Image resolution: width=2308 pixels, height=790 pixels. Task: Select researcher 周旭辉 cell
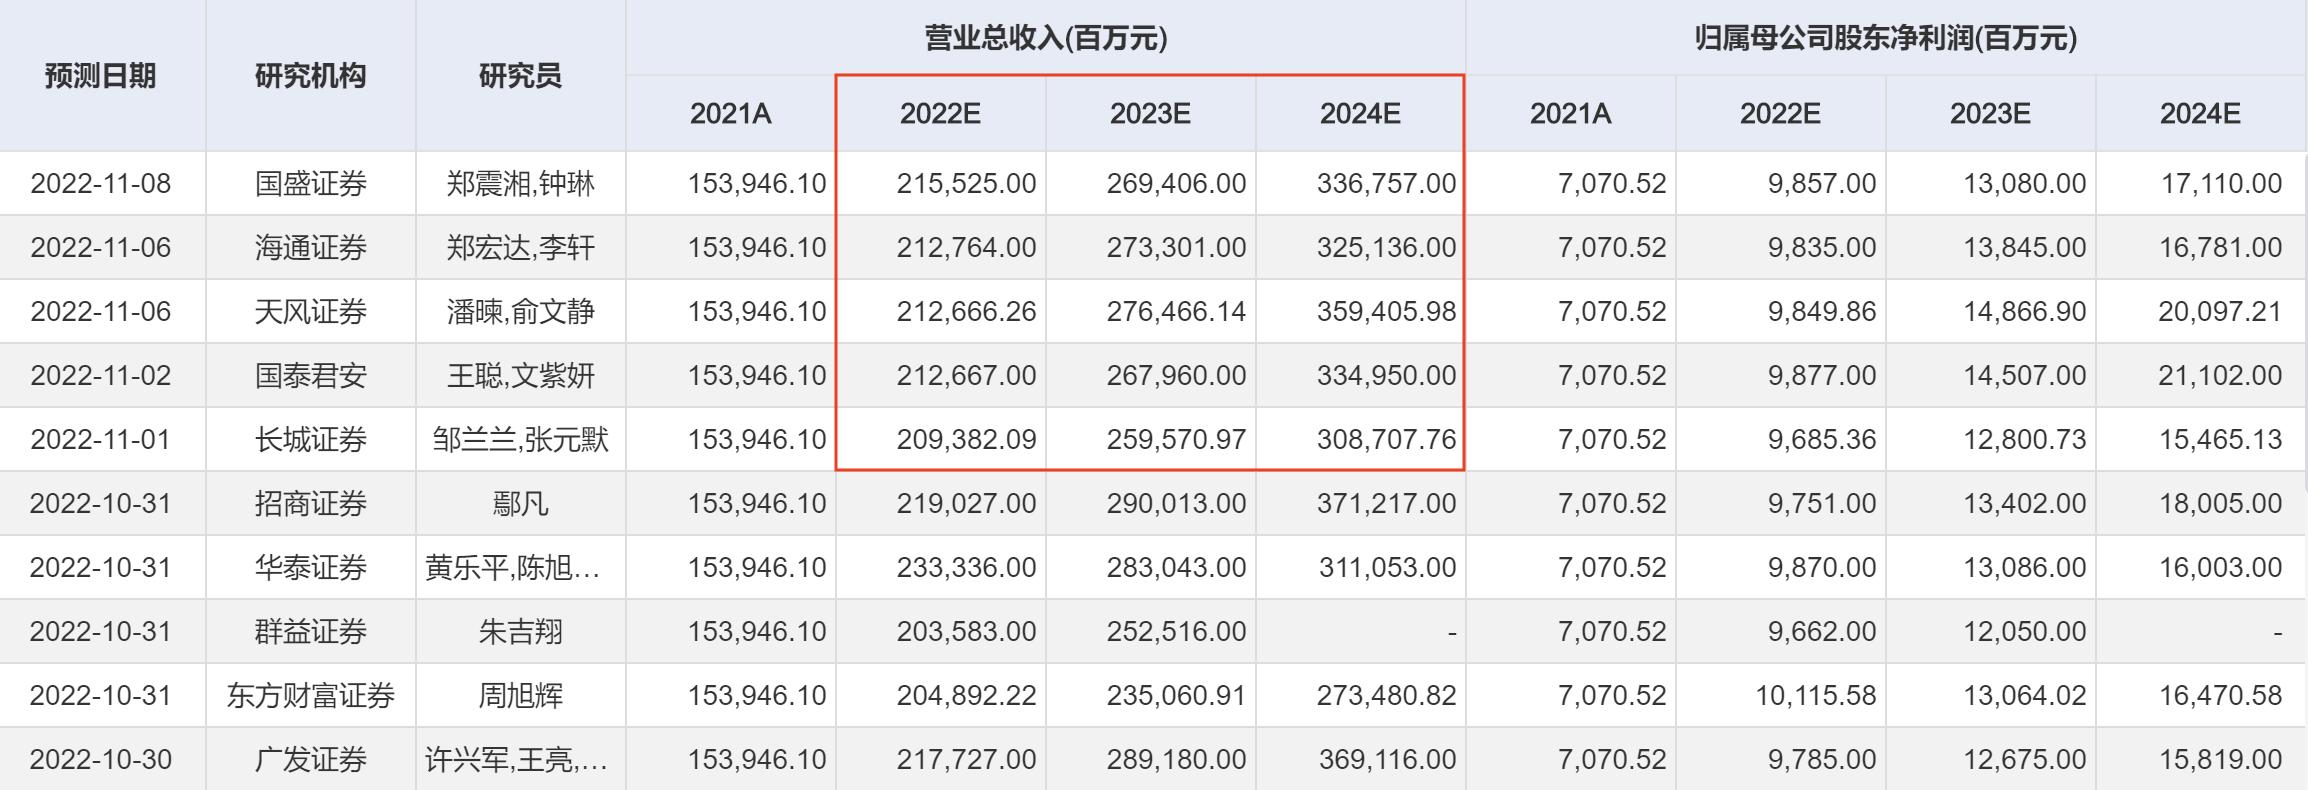(x=520, y=696)
